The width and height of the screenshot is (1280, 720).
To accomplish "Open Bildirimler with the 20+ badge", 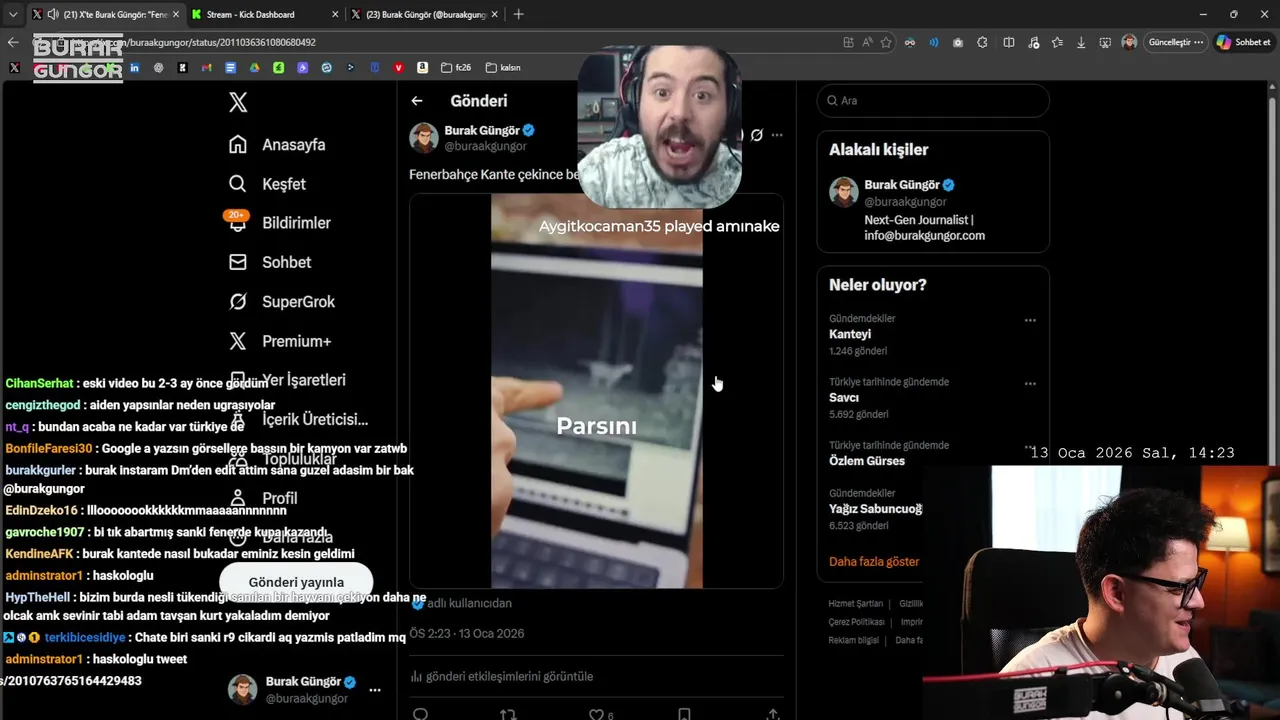I will pyautogui.click(x=279, y=223).
